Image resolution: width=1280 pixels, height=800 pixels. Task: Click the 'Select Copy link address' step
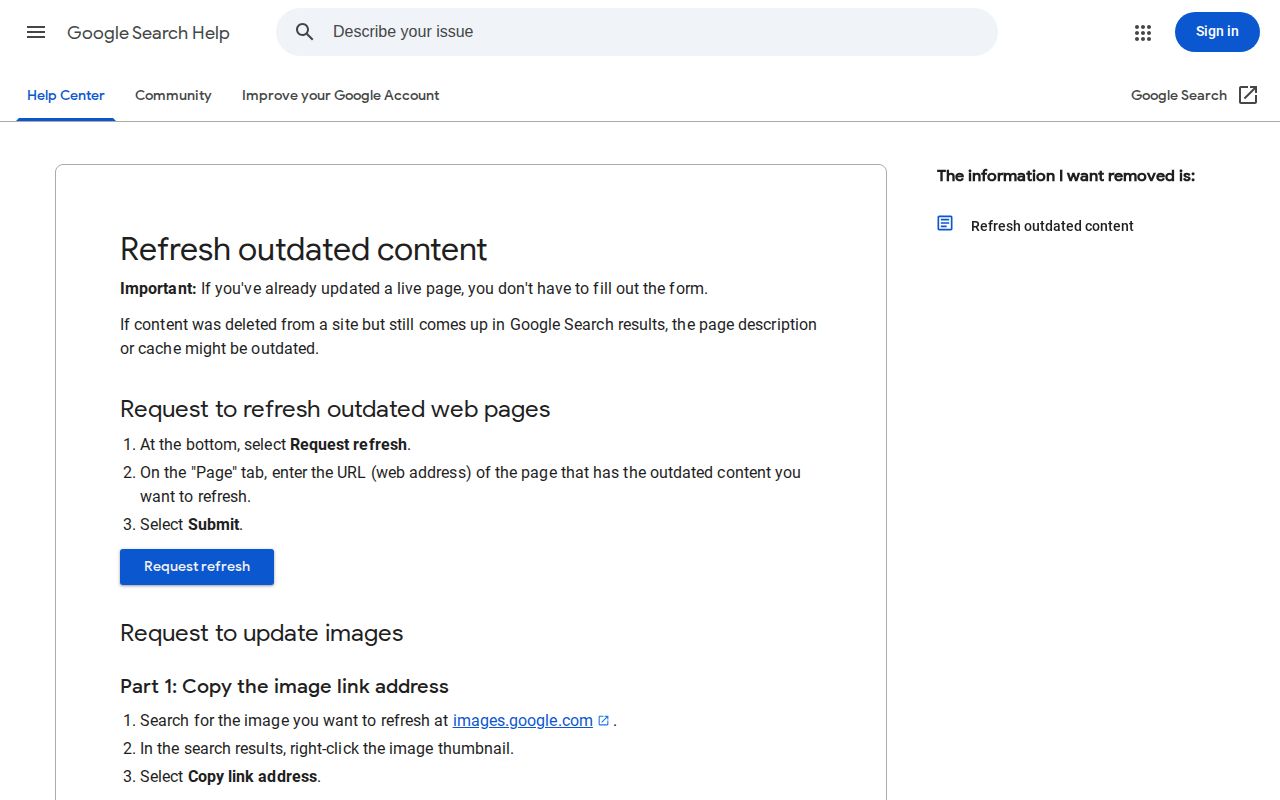[x=230, y=777]
